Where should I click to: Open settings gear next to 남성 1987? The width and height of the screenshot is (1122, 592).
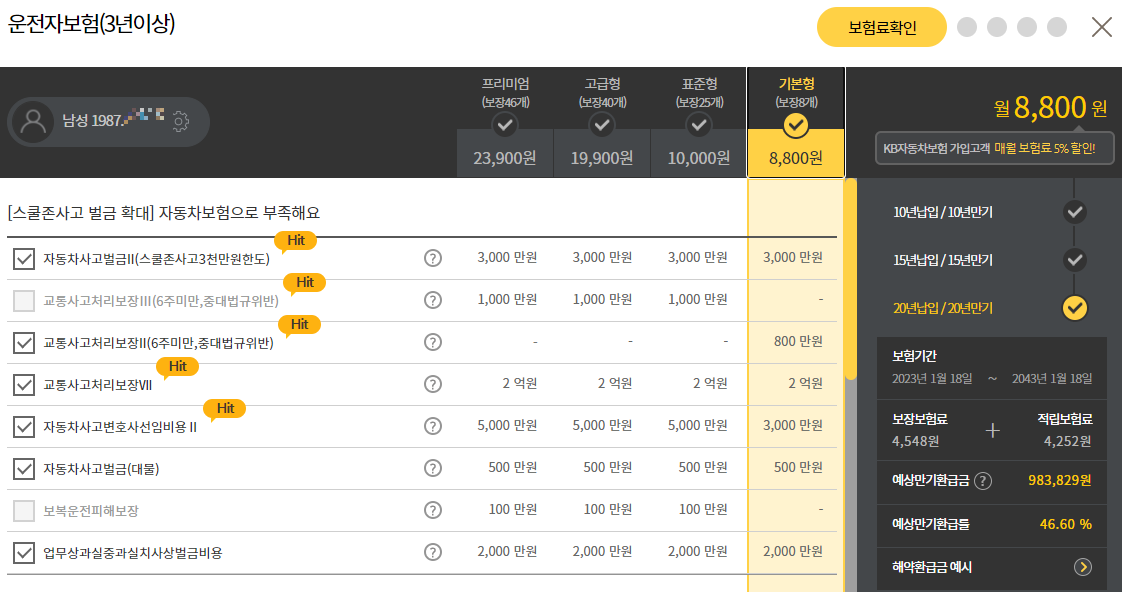click(180, 121)
